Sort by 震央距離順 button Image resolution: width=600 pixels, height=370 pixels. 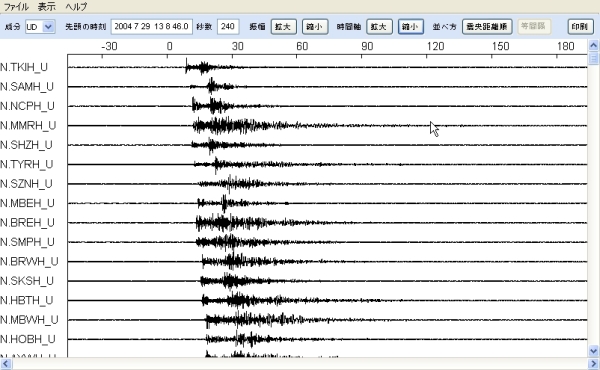click(487, 27)
